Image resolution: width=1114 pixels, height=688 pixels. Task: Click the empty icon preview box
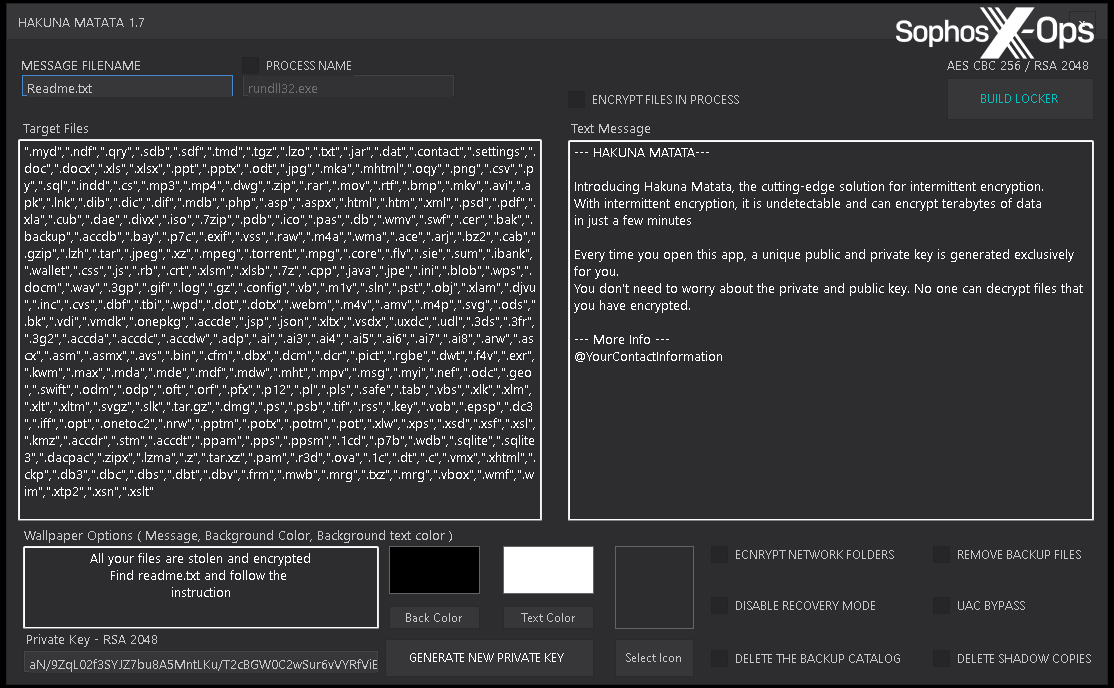[654, 587]
